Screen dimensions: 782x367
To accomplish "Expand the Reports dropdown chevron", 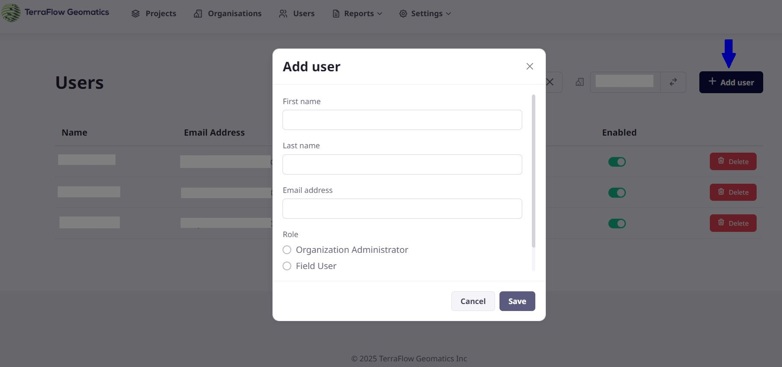I will (380, 14).
